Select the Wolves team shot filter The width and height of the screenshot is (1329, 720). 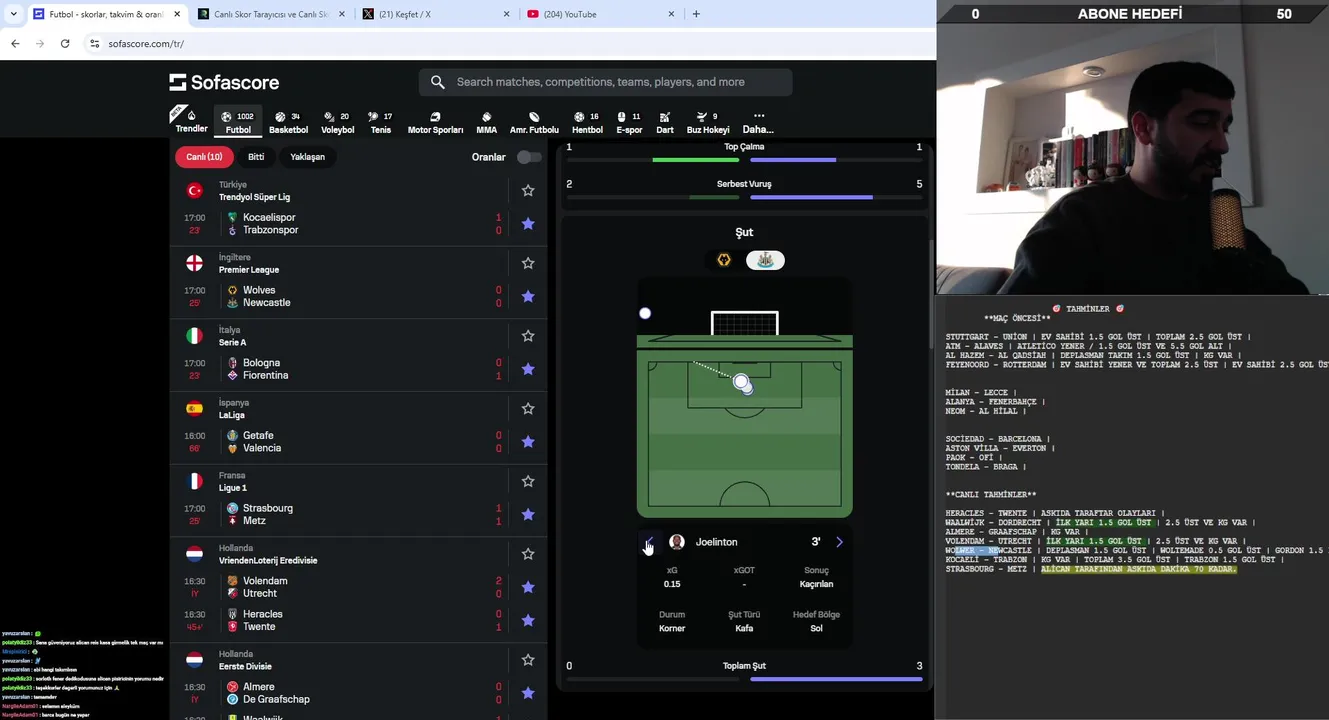tap(724, 260)
